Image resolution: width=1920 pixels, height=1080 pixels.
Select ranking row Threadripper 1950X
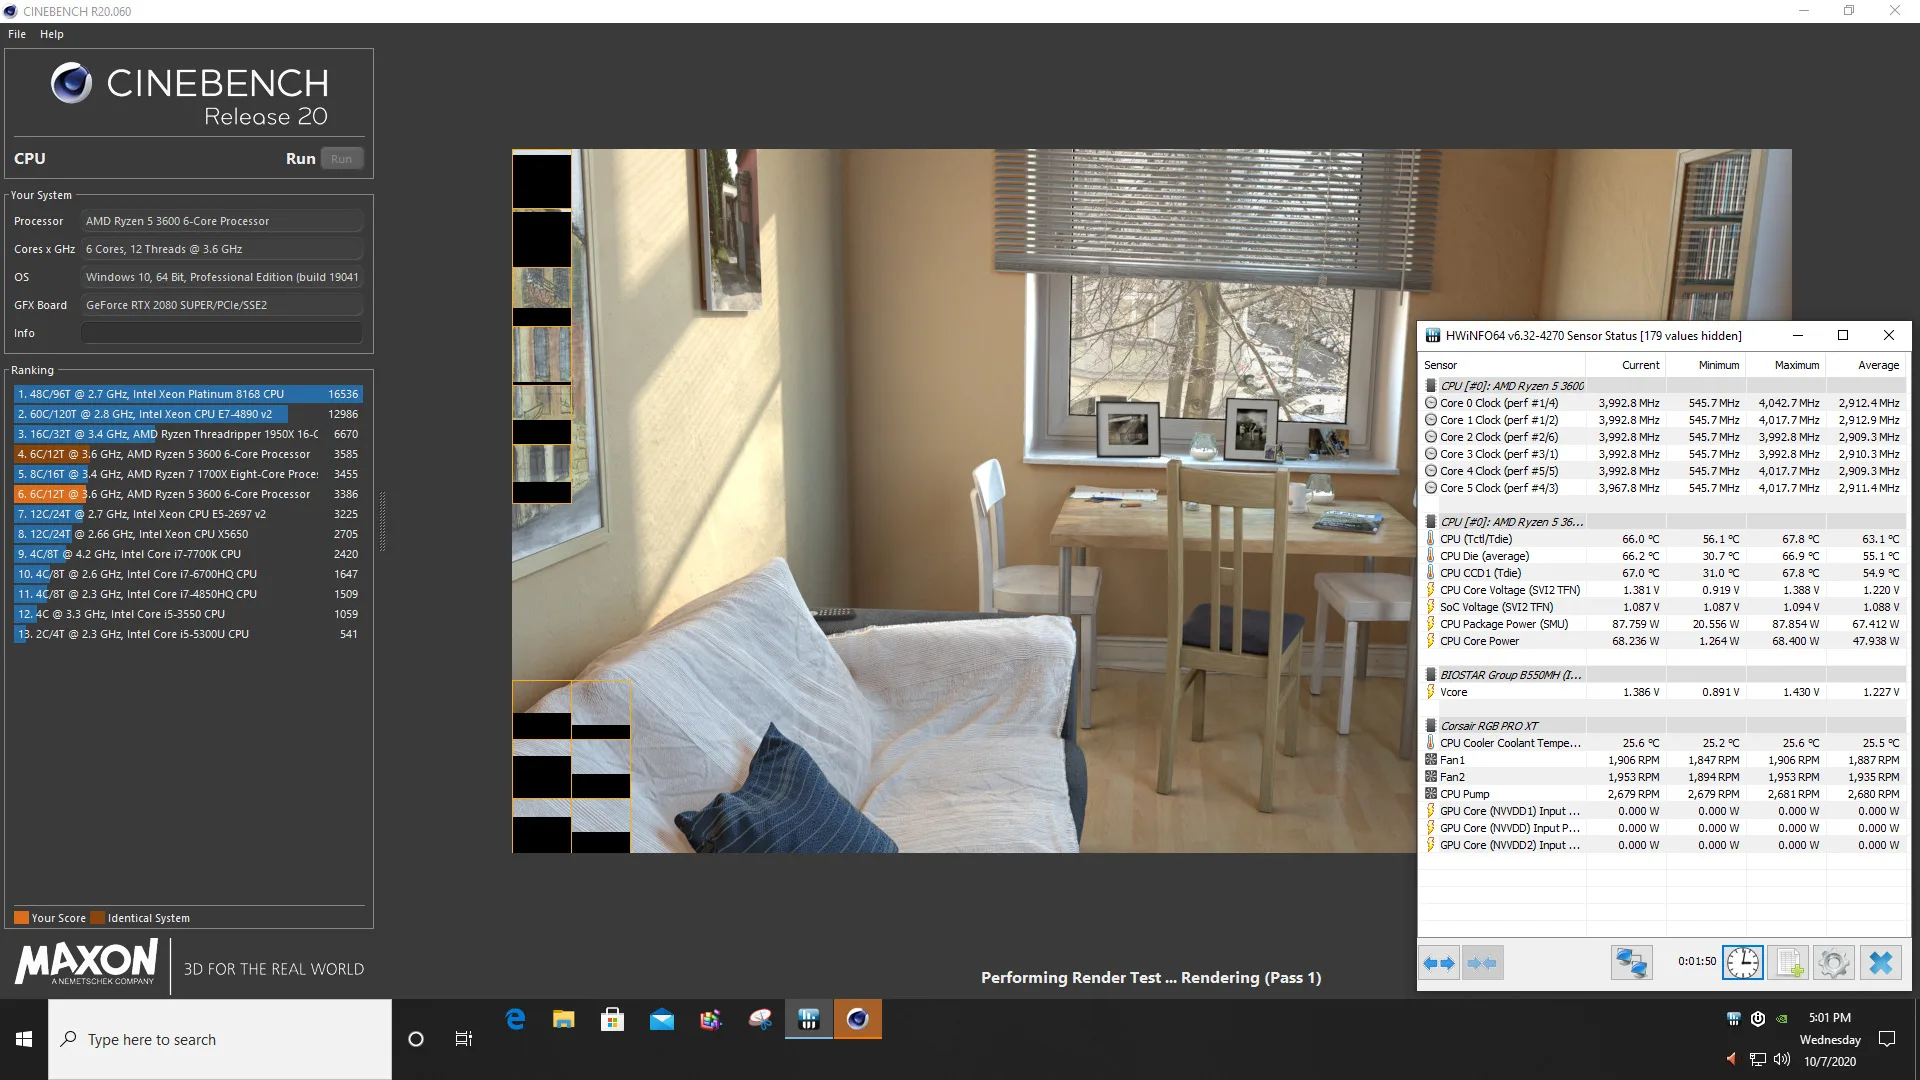click(187, 434)
